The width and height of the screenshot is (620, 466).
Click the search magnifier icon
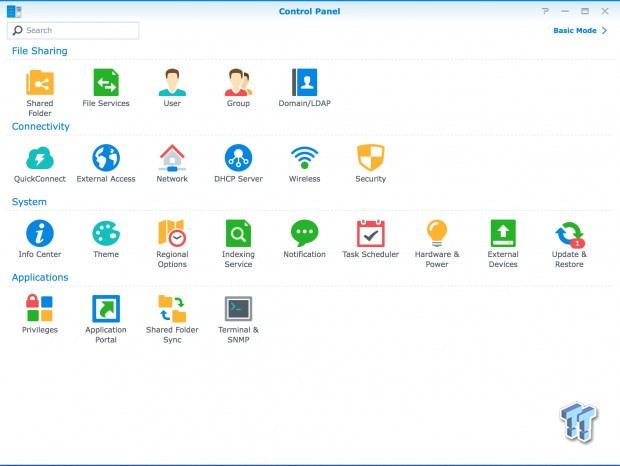click(17, 30)
